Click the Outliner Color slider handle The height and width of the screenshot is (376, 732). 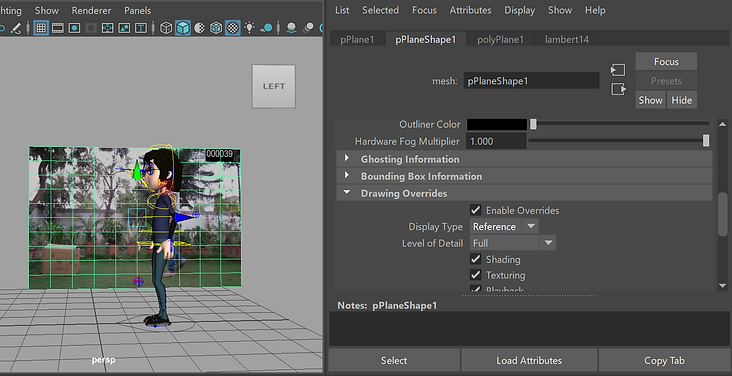click(533, 124)
